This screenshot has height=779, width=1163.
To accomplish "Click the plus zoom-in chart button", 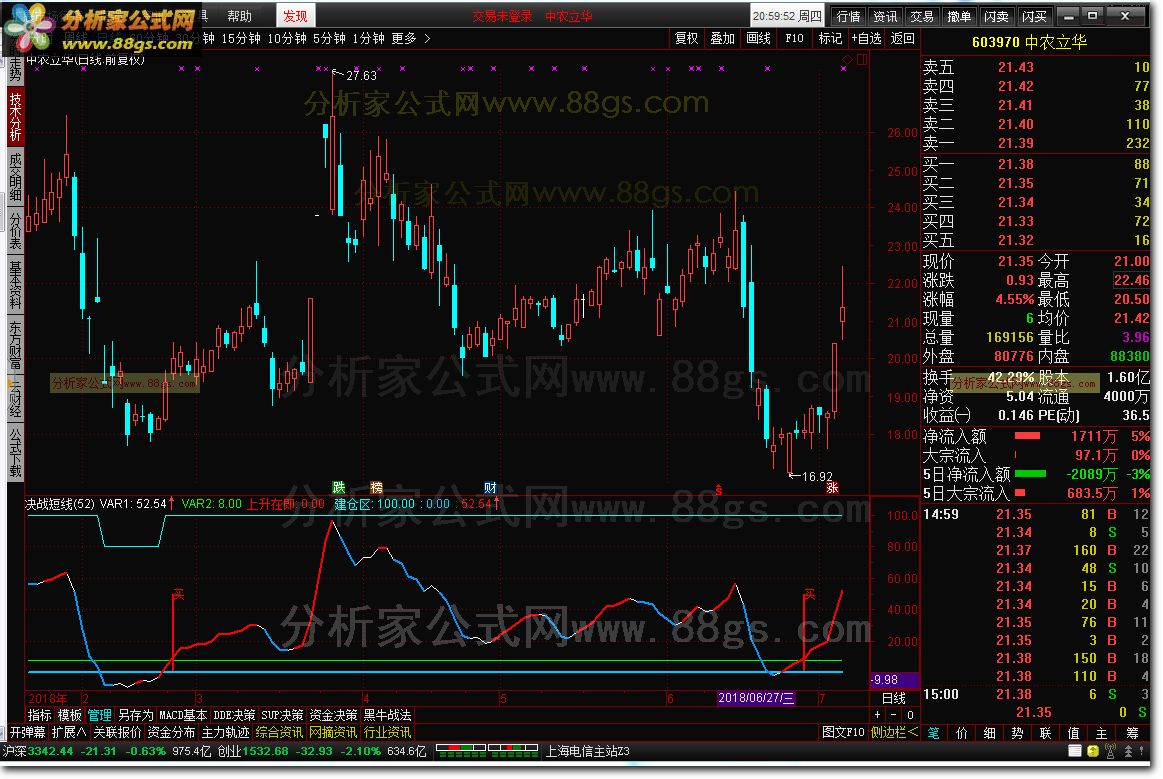I will tap(877, 715).
